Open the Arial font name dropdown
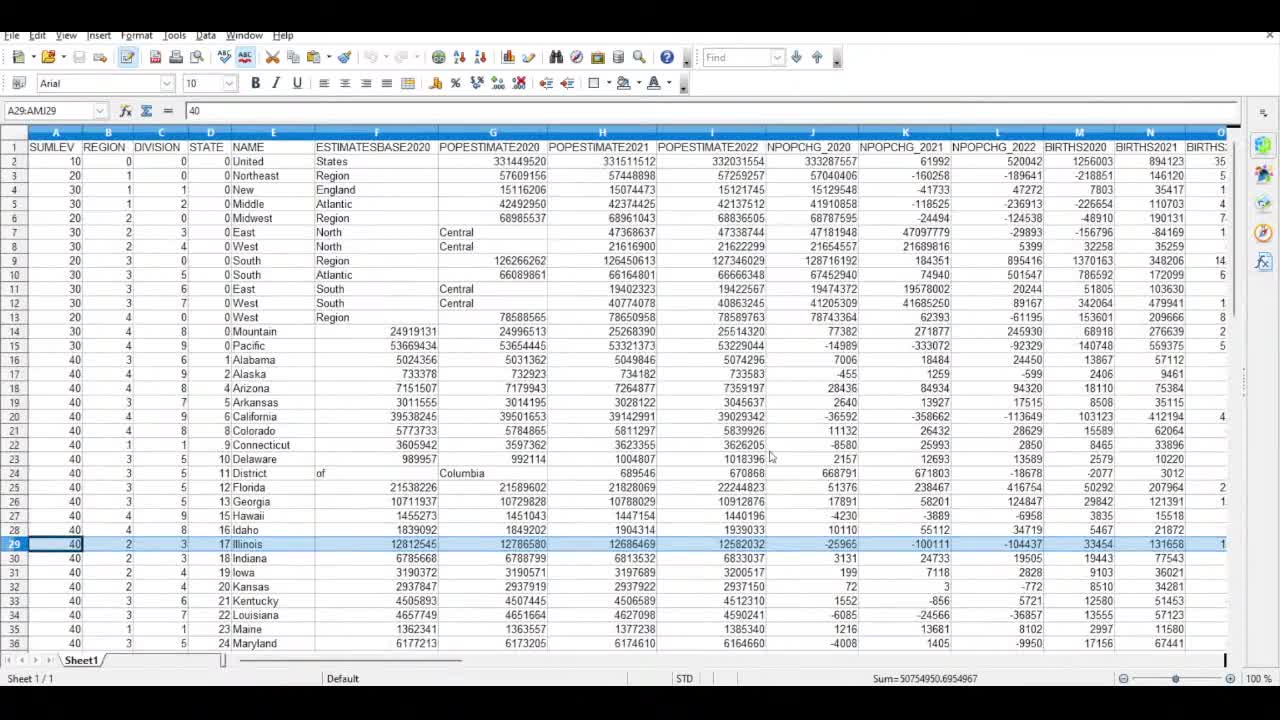 point(167,83)
